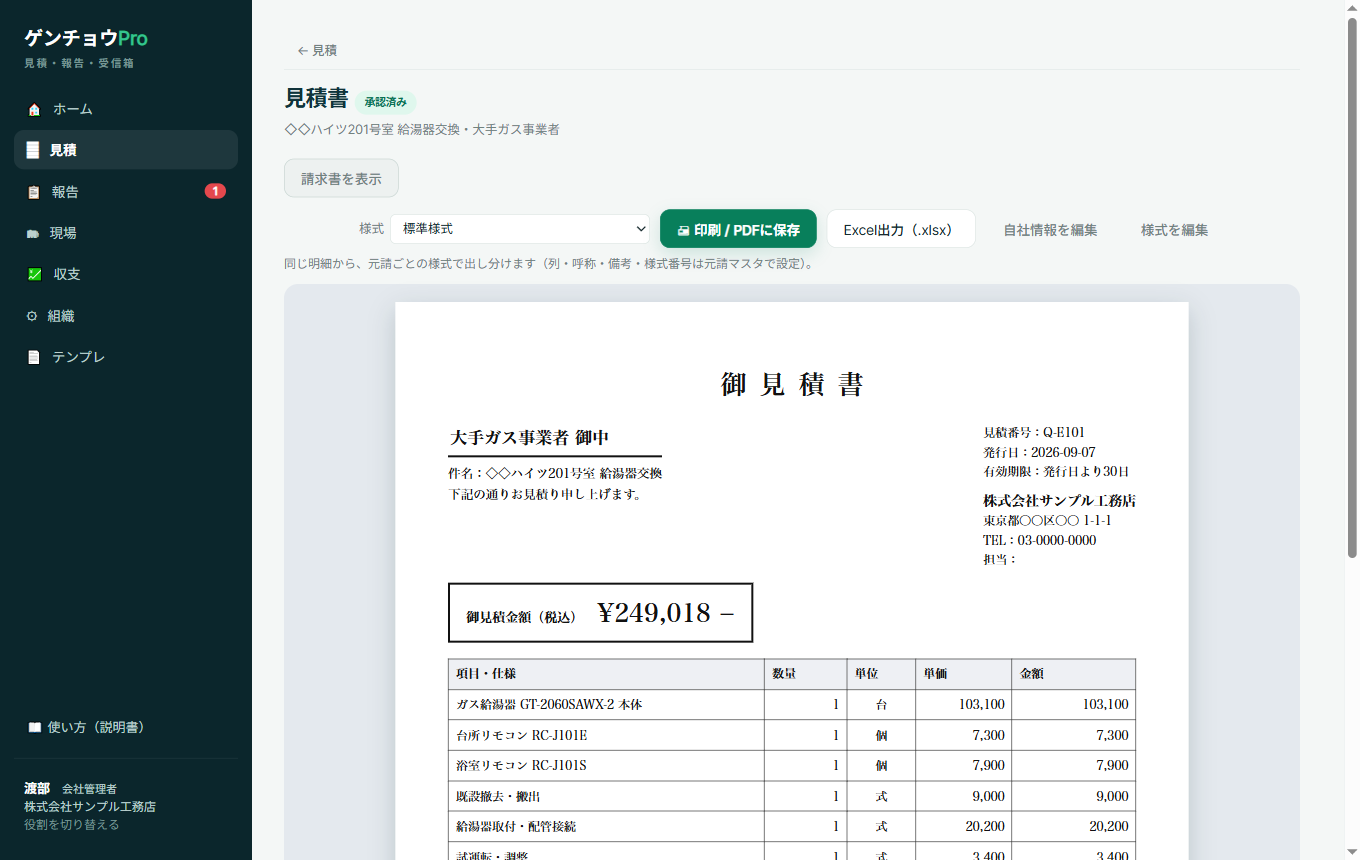Click 単位 column header
This screenshot has height=860, width=1360.
(x=881, y=674)
